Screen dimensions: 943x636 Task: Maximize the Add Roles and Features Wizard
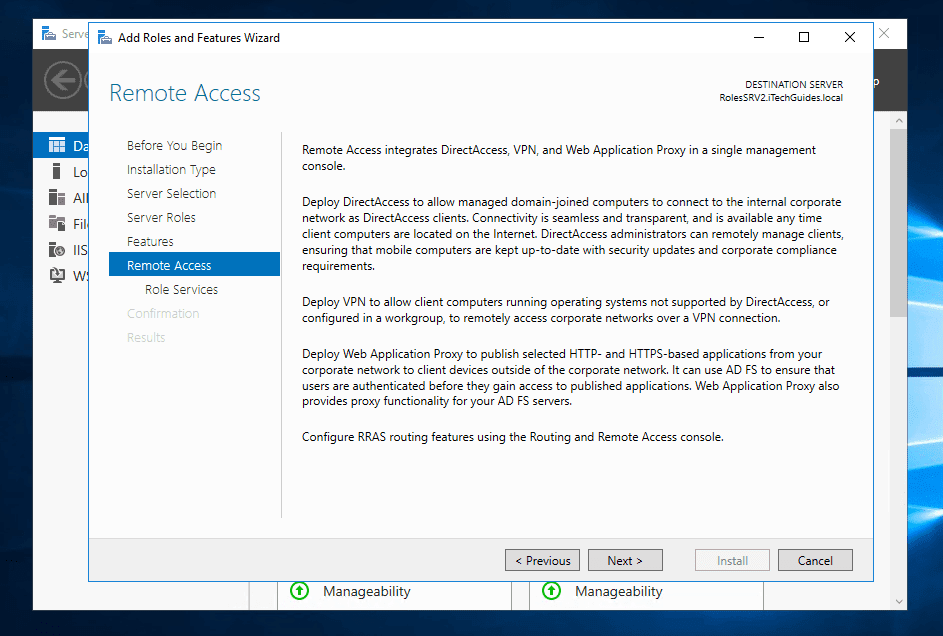tap(804, 37)
